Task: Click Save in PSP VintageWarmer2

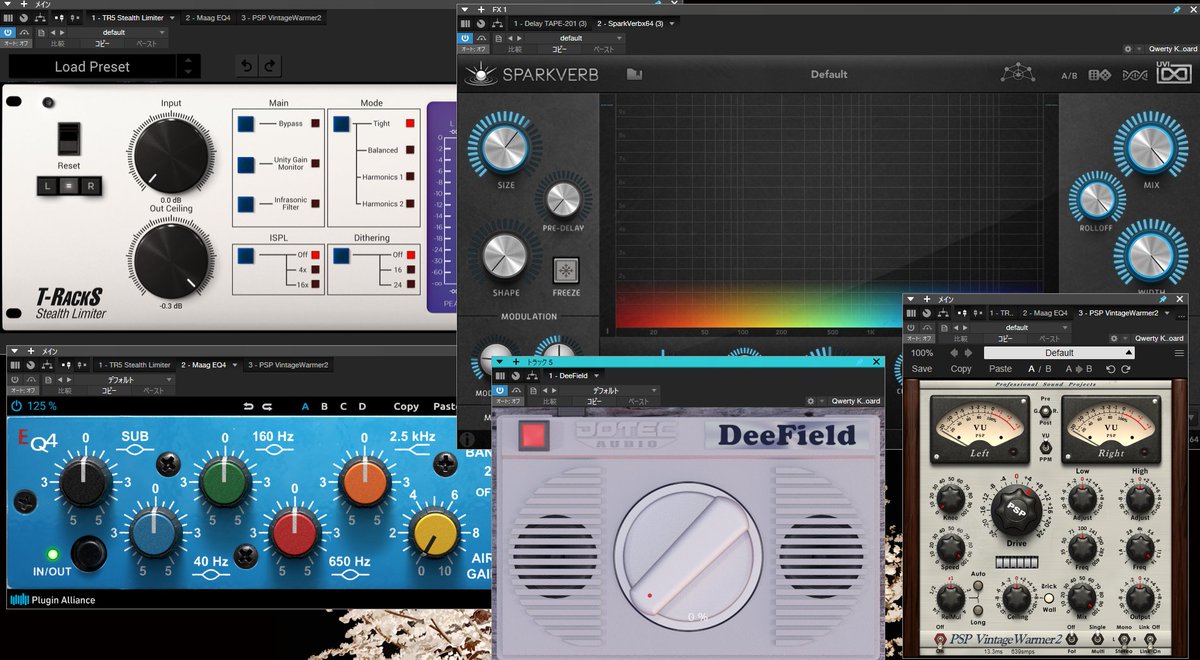Action: point(922,369)
